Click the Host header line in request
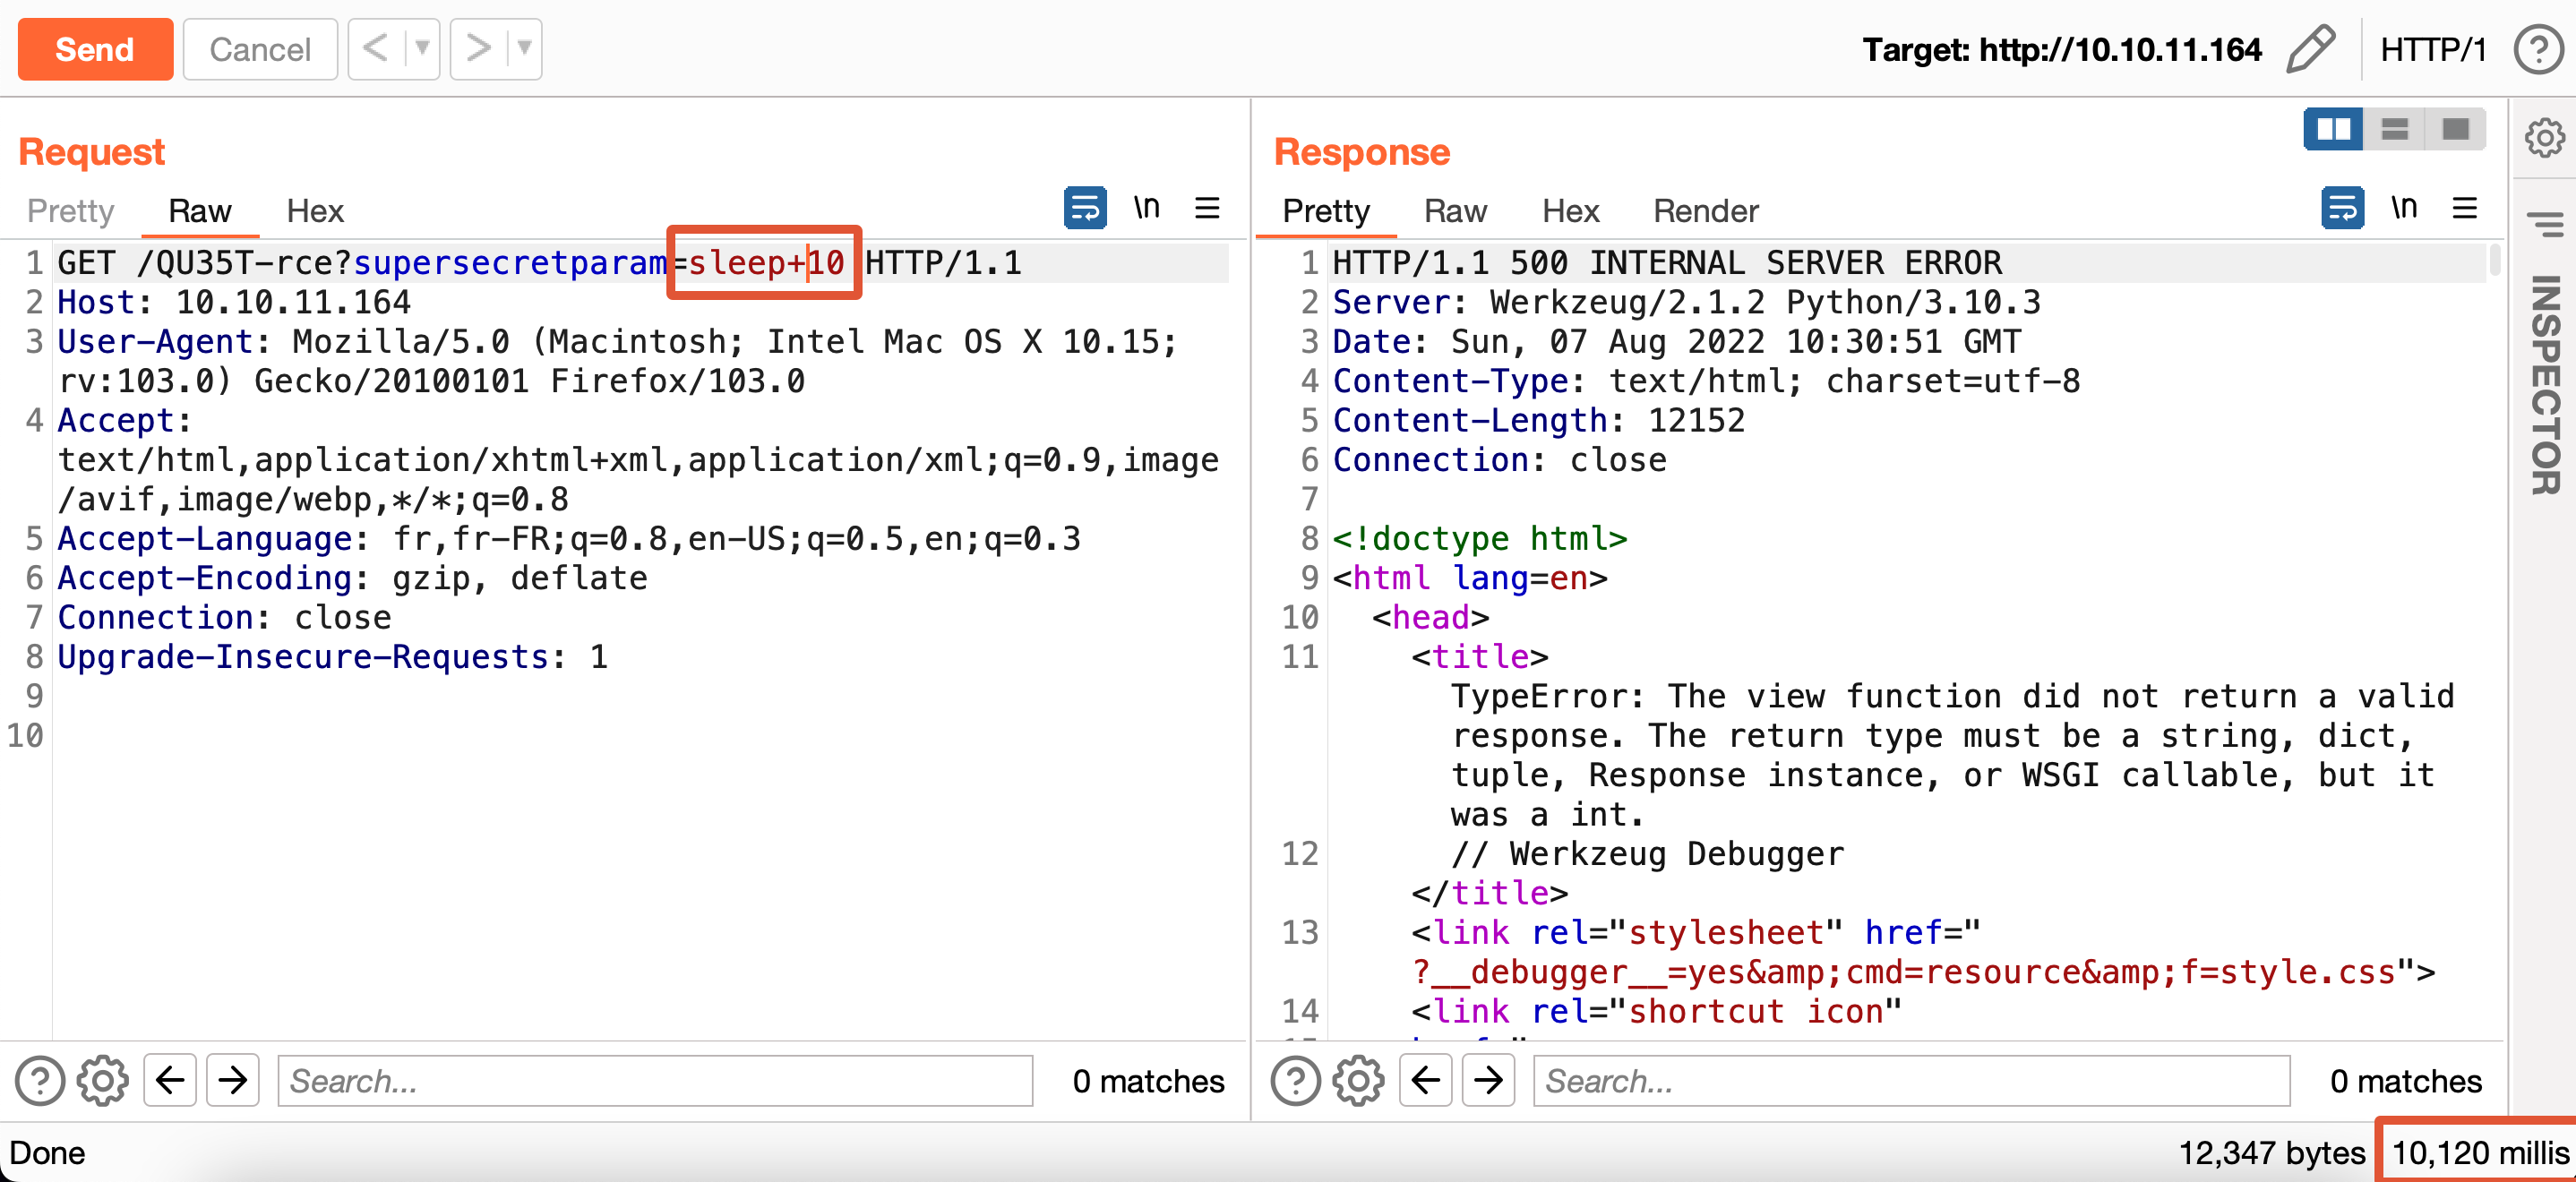The width and height of the screenshot is (2576, 1182). pyautogui.click(x=234, y=302)
